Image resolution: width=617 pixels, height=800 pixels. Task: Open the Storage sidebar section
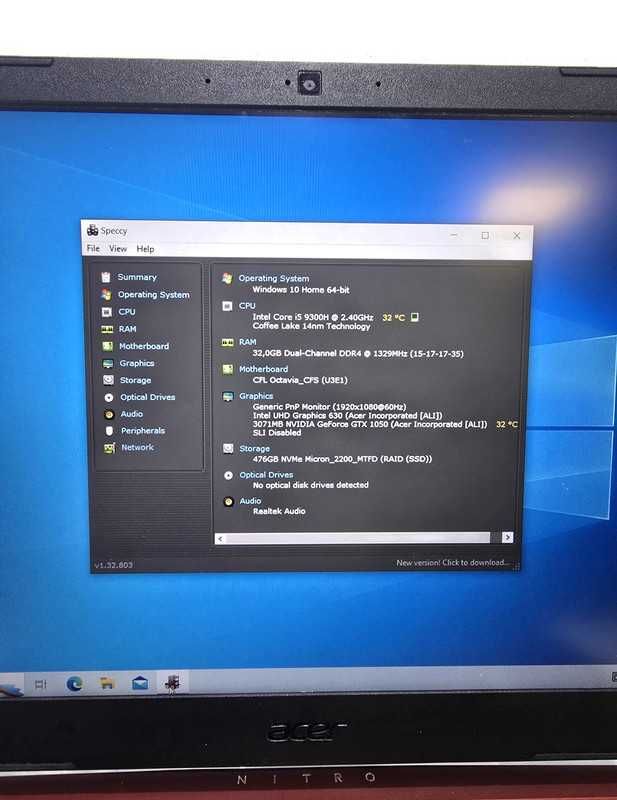pos(135,380)
